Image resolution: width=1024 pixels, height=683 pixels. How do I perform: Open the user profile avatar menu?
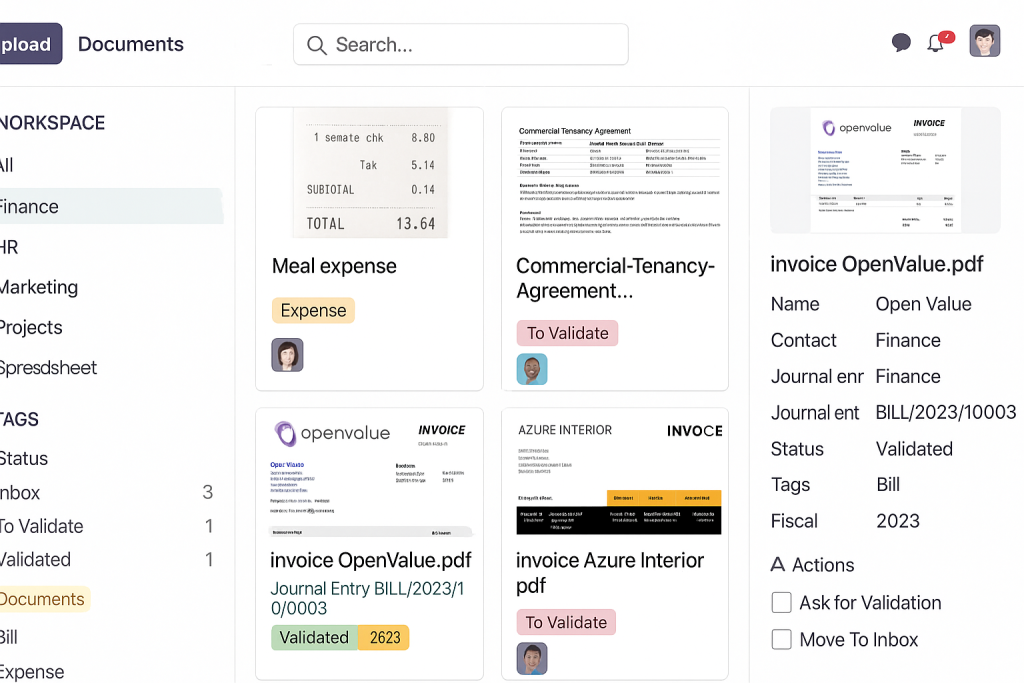coord(985,41)
